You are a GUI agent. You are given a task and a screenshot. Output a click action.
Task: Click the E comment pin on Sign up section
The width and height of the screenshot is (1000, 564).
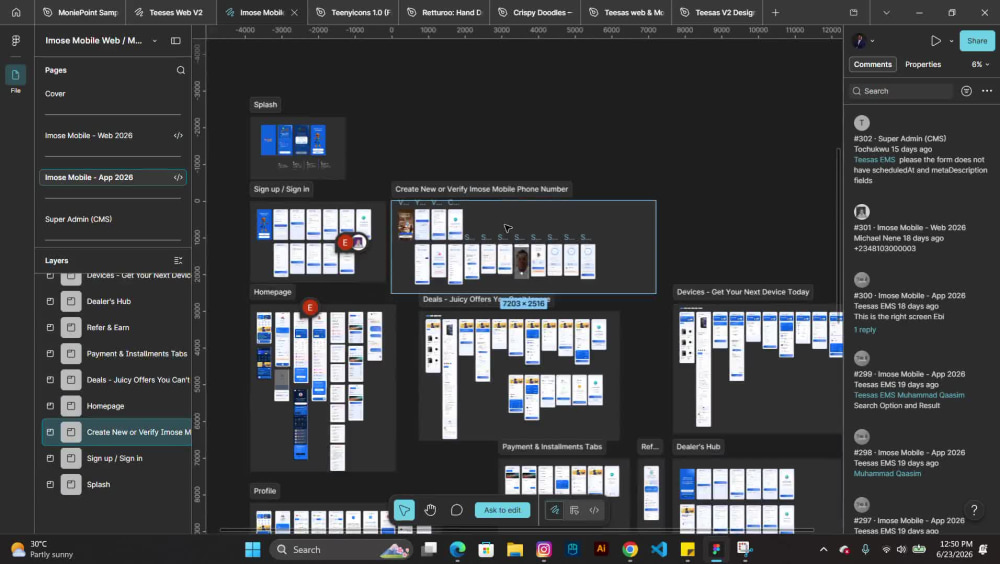345,242
